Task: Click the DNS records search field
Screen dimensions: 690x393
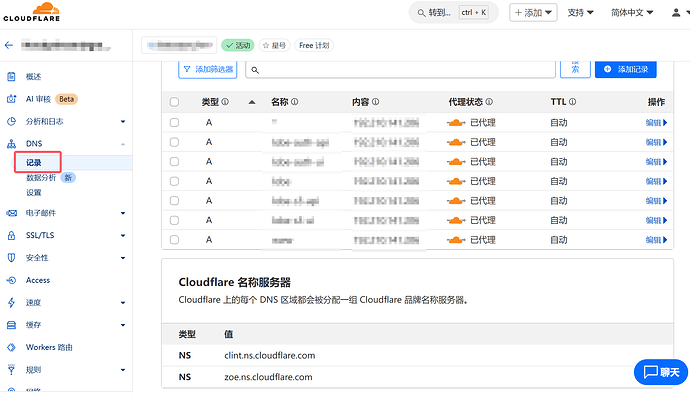Action: click(x=400, y=70)
